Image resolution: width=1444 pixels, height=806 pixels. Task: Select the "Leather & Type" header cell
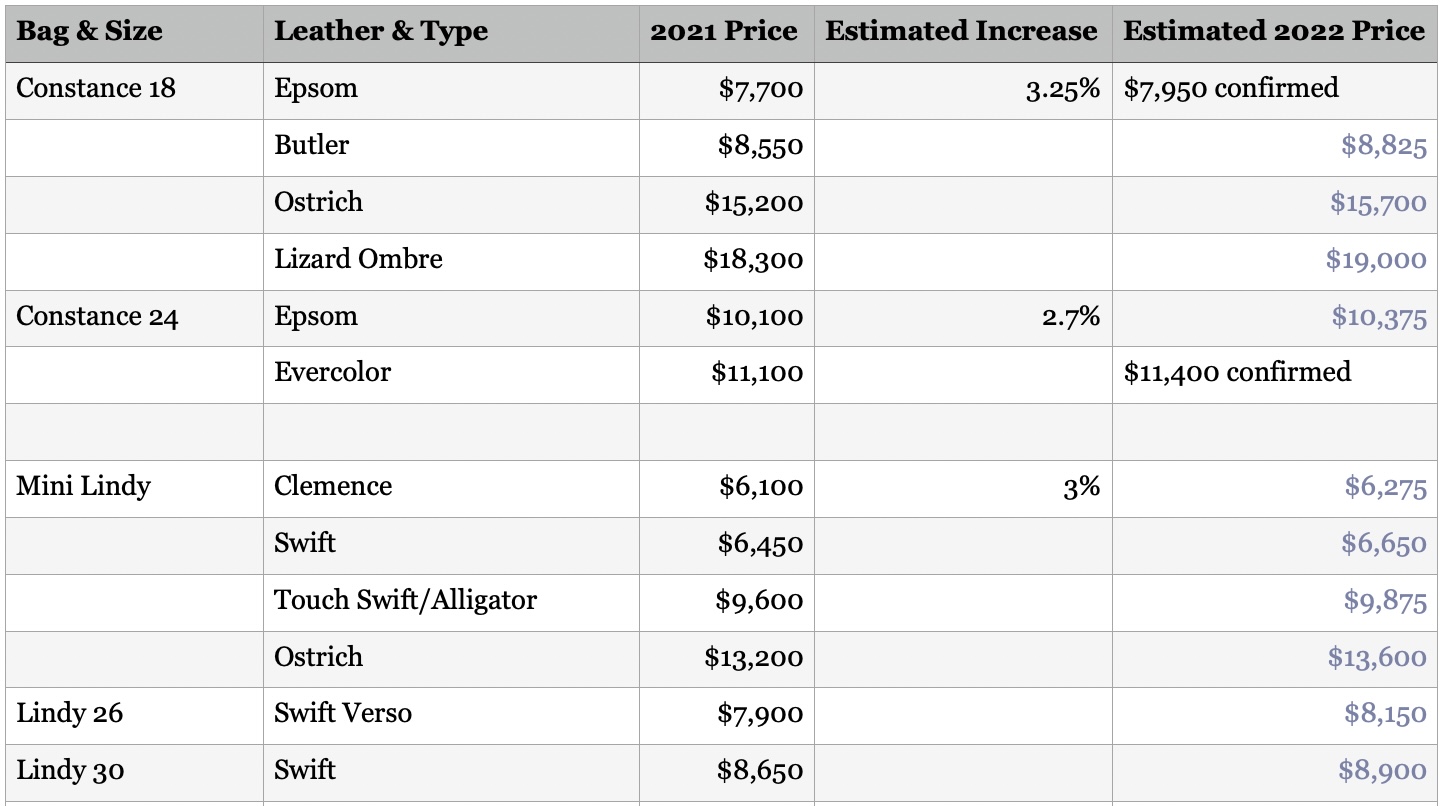[x=381, y=31]
